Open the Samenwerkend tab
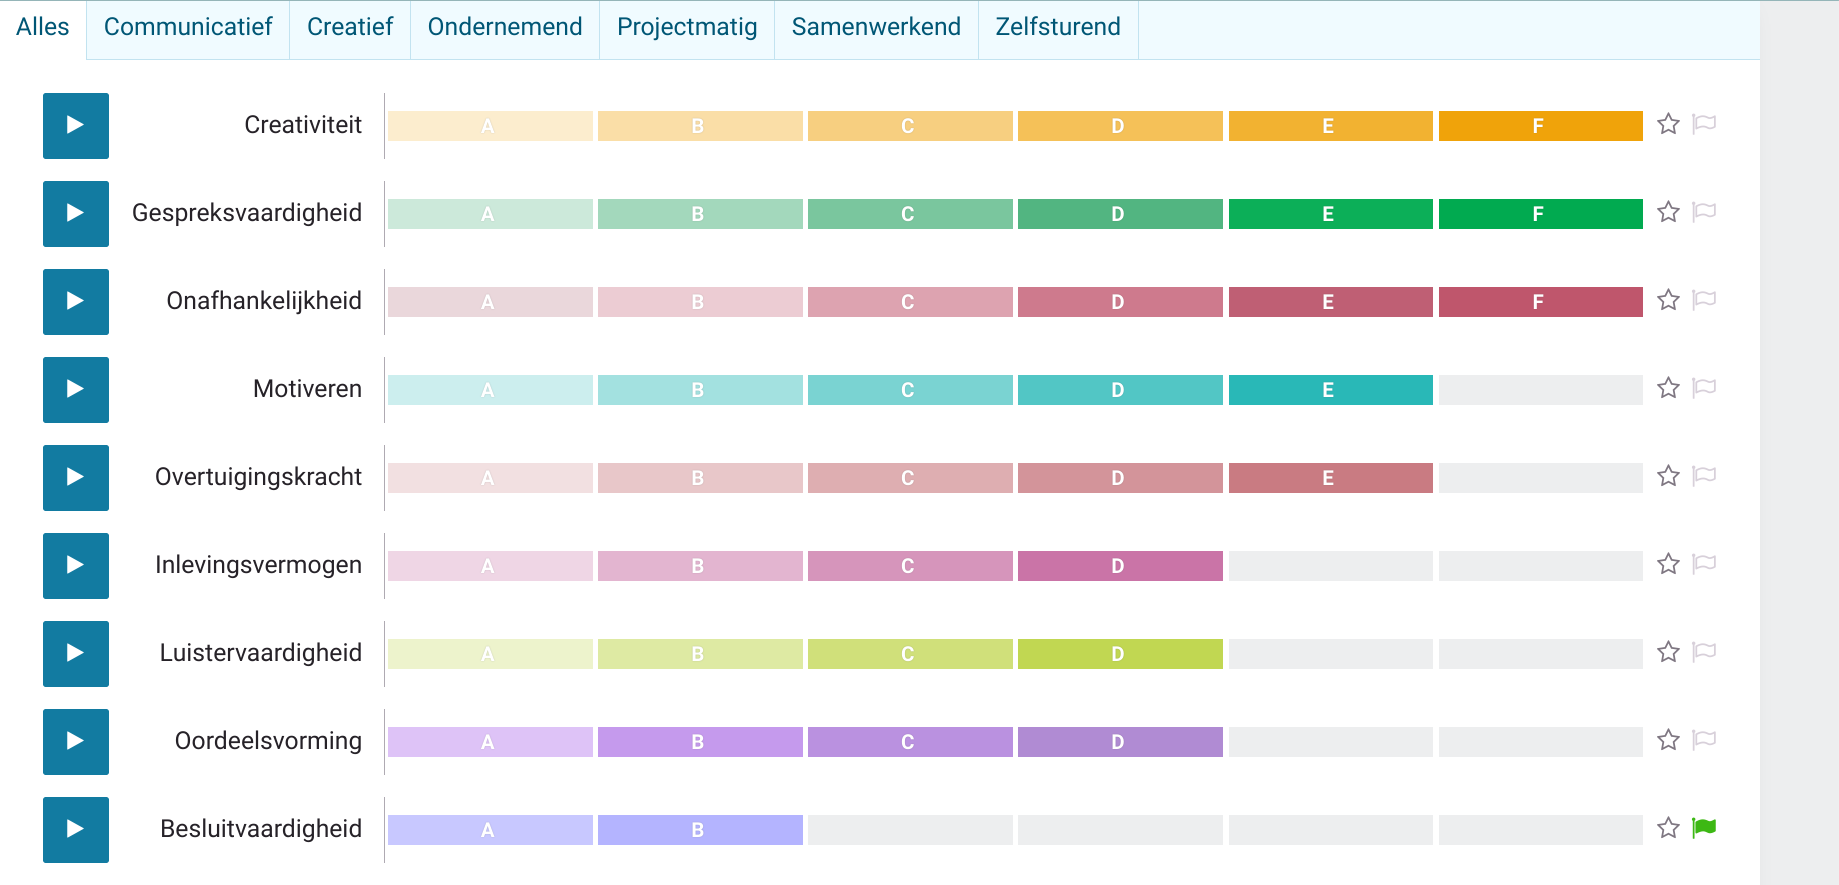This screenshot has width=1839, height=885. tap(876, 27)
